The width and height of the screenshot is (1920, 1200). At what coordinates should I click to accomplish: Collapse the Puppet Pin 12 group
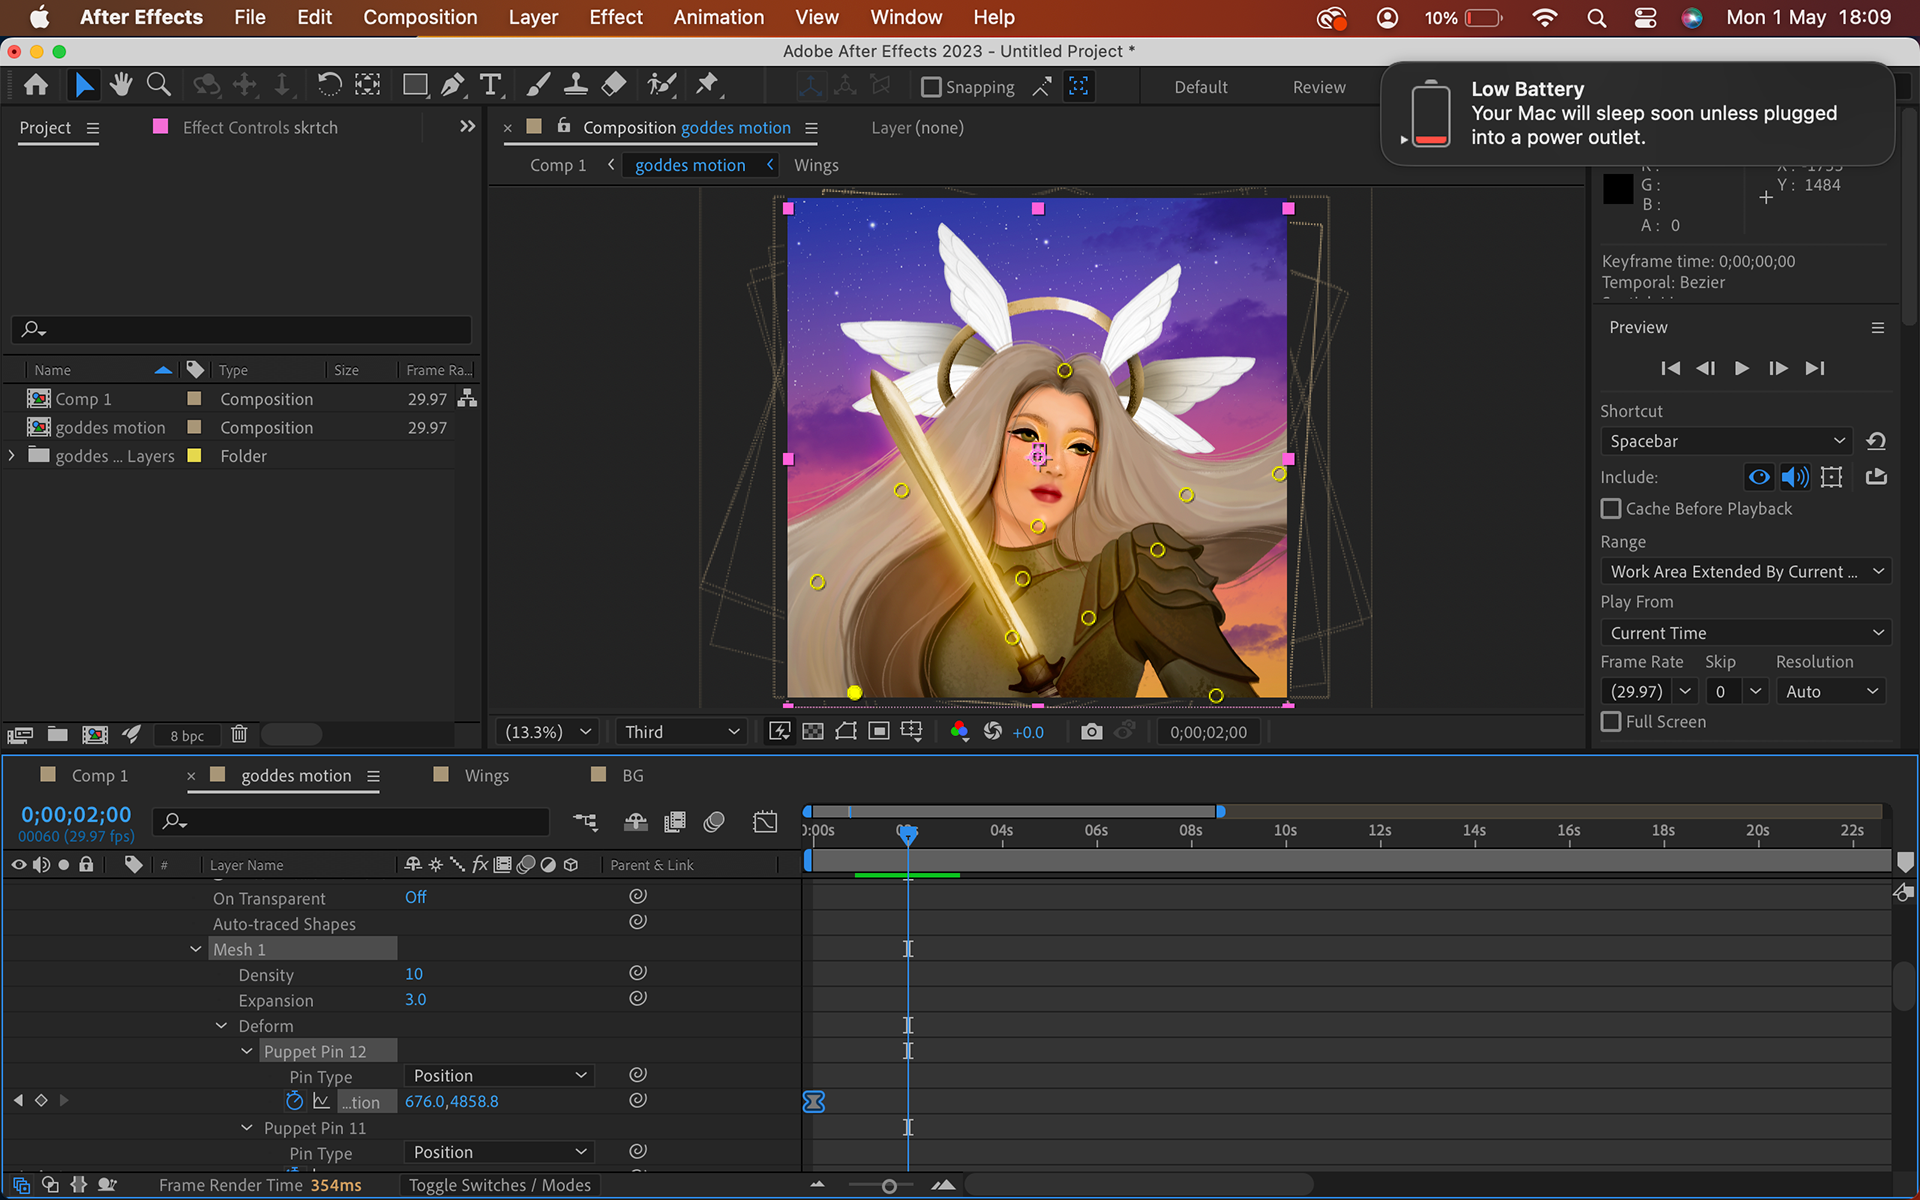pyautogui.click(x=247, y=1051)
